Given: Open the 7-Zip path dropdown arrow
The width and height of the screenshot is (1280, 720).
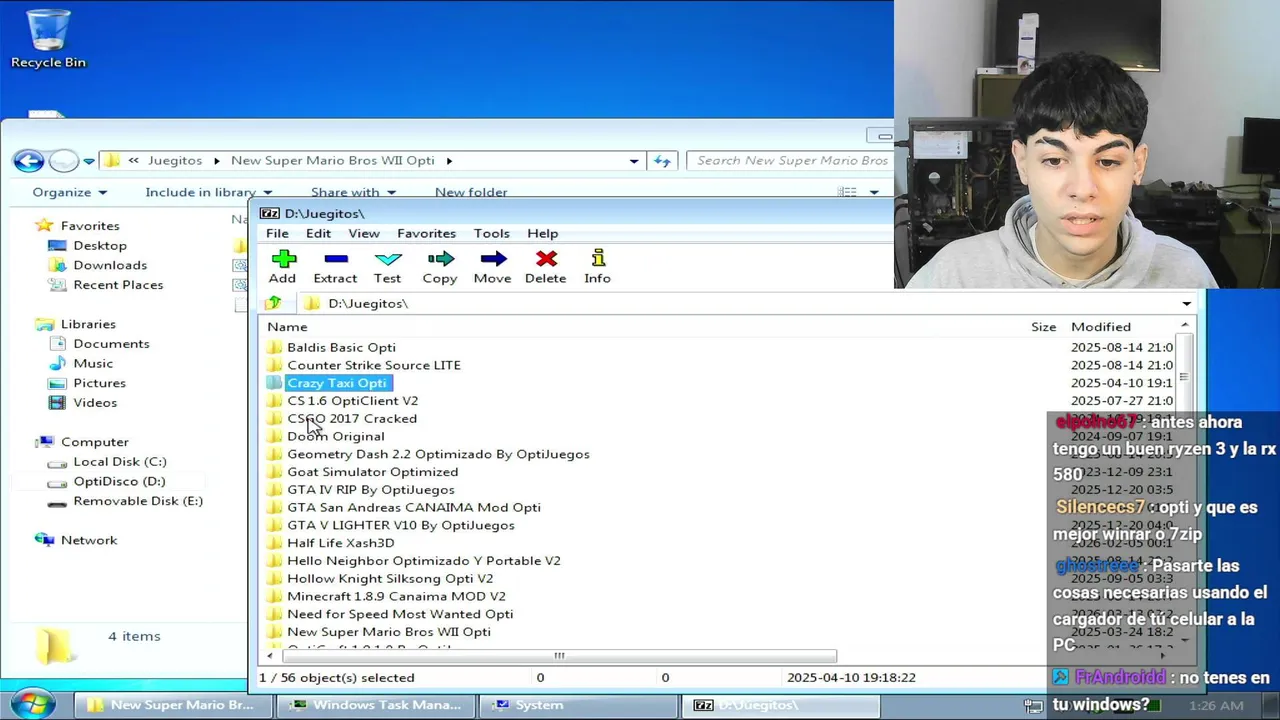Looking at the screenshot, I should click(x=1187, y=304).
